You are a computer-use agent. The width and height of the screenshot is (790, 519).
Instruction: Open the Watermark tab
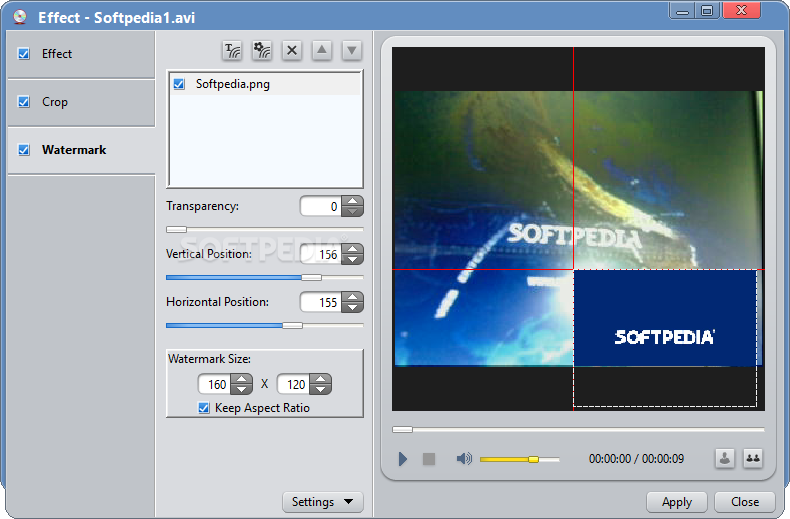pyautogui.click(x=81, y=150)
